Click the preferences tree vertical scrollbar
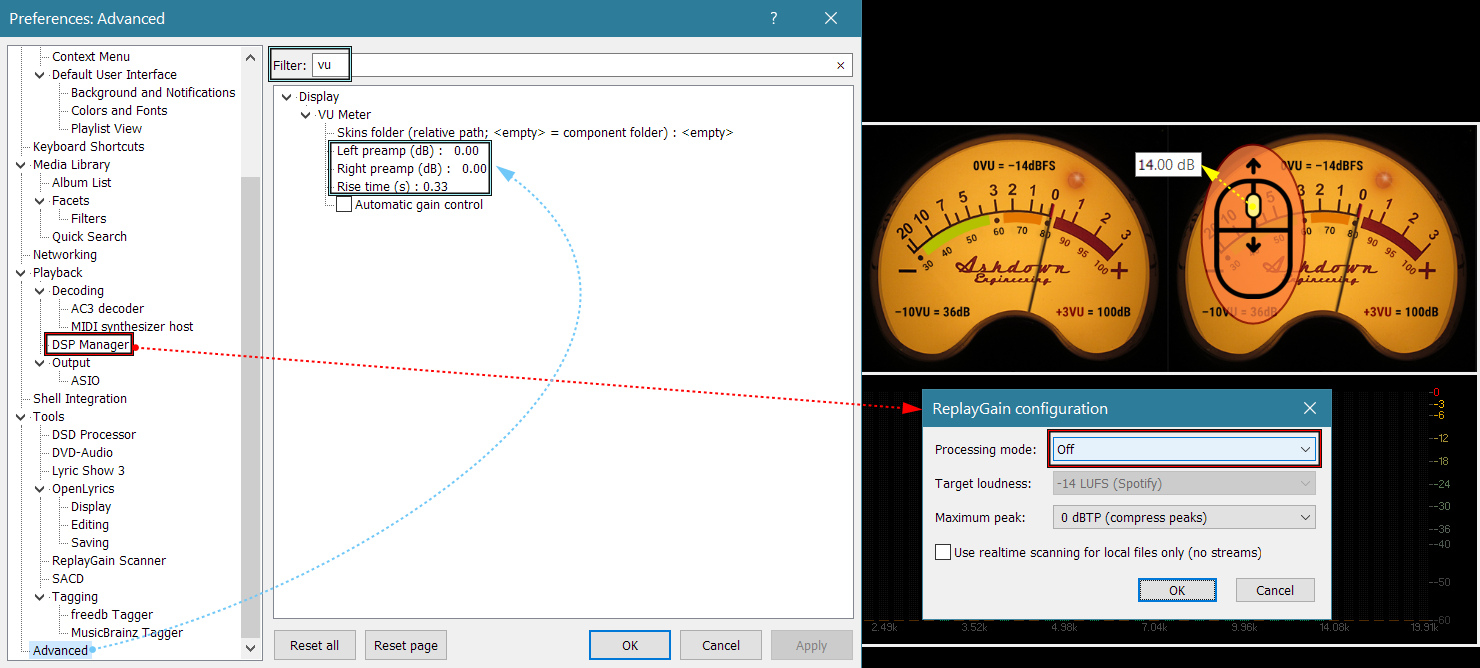This screenshot has width=1480, height=668. 250,400
